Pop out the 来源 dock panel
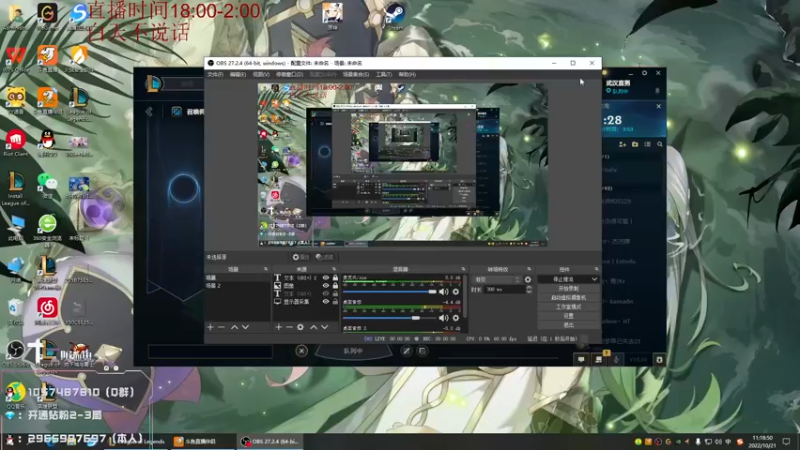 pos(334,269)
